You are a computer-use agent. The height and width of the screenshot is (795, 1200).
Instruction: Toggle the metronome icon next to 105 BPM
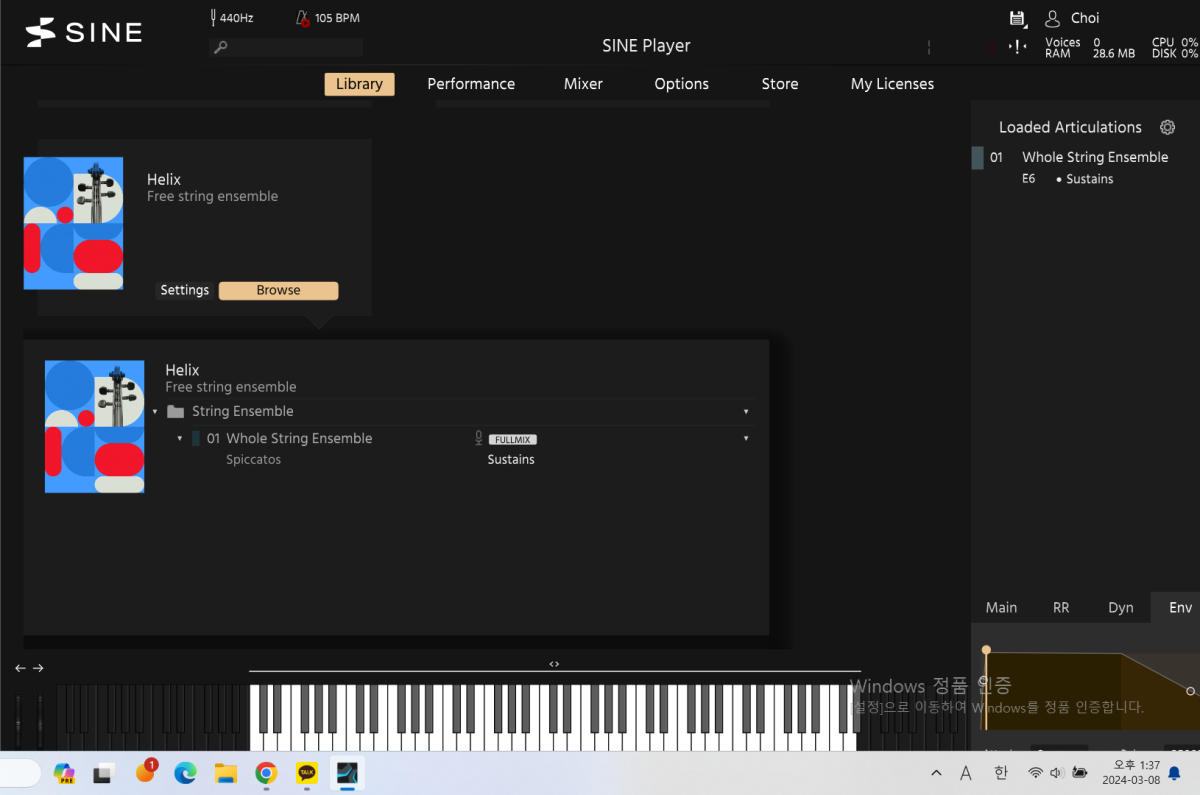click(x=302, y=18)
